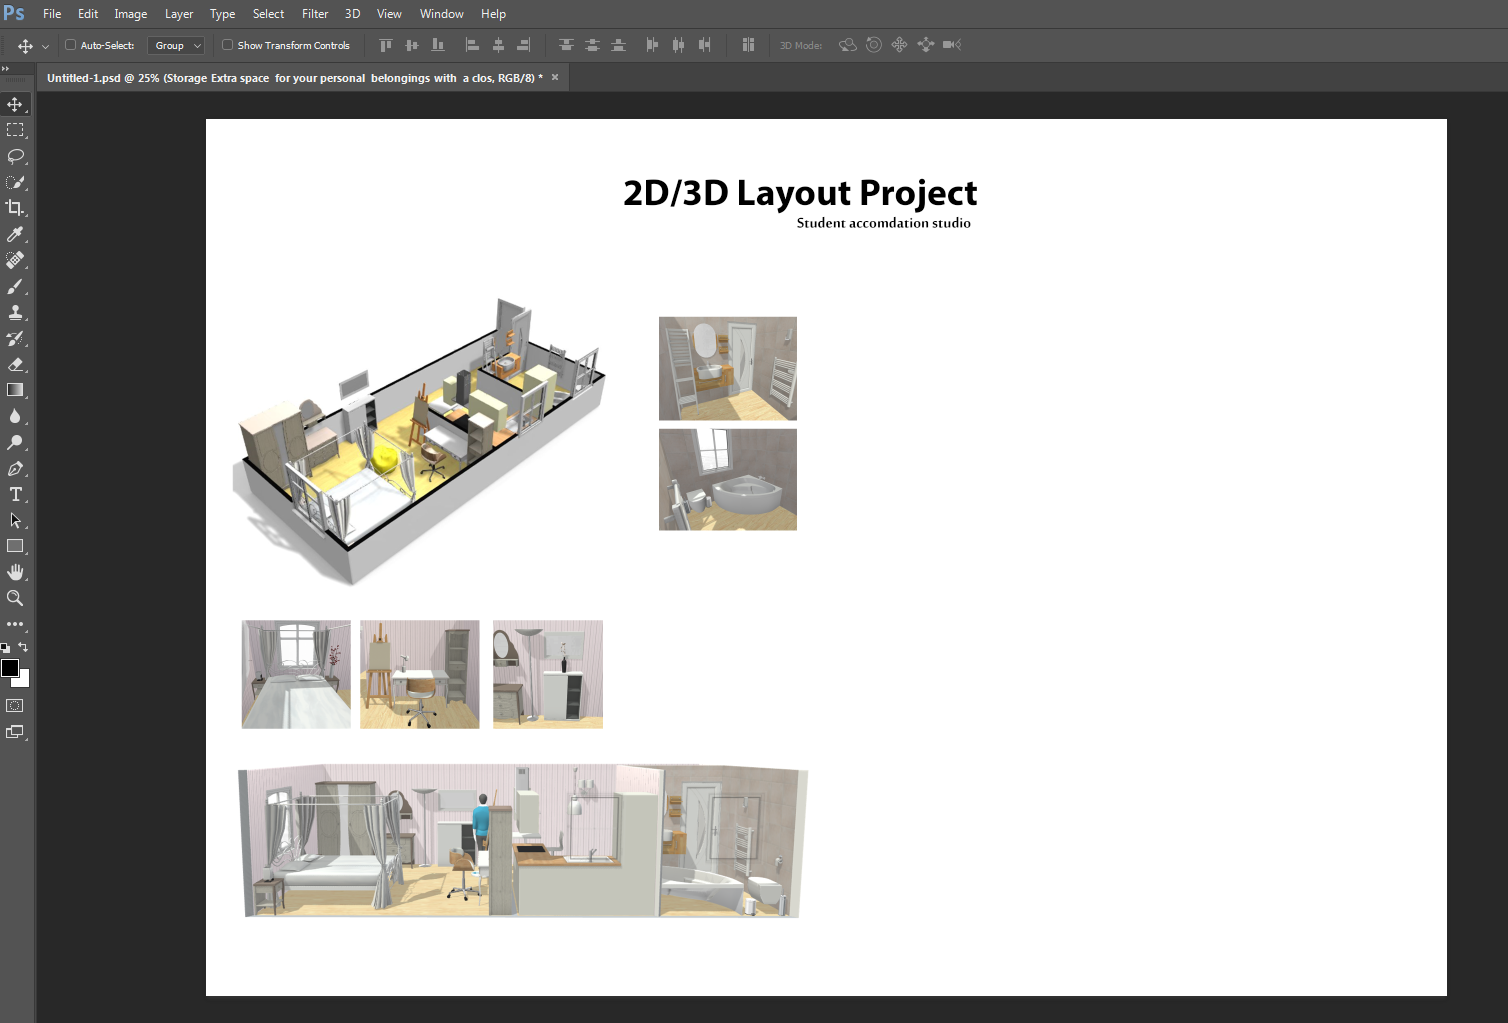Select the History Brush tool
Image resolution: width=1508 pixels, height=1023 pixels.
15,338
